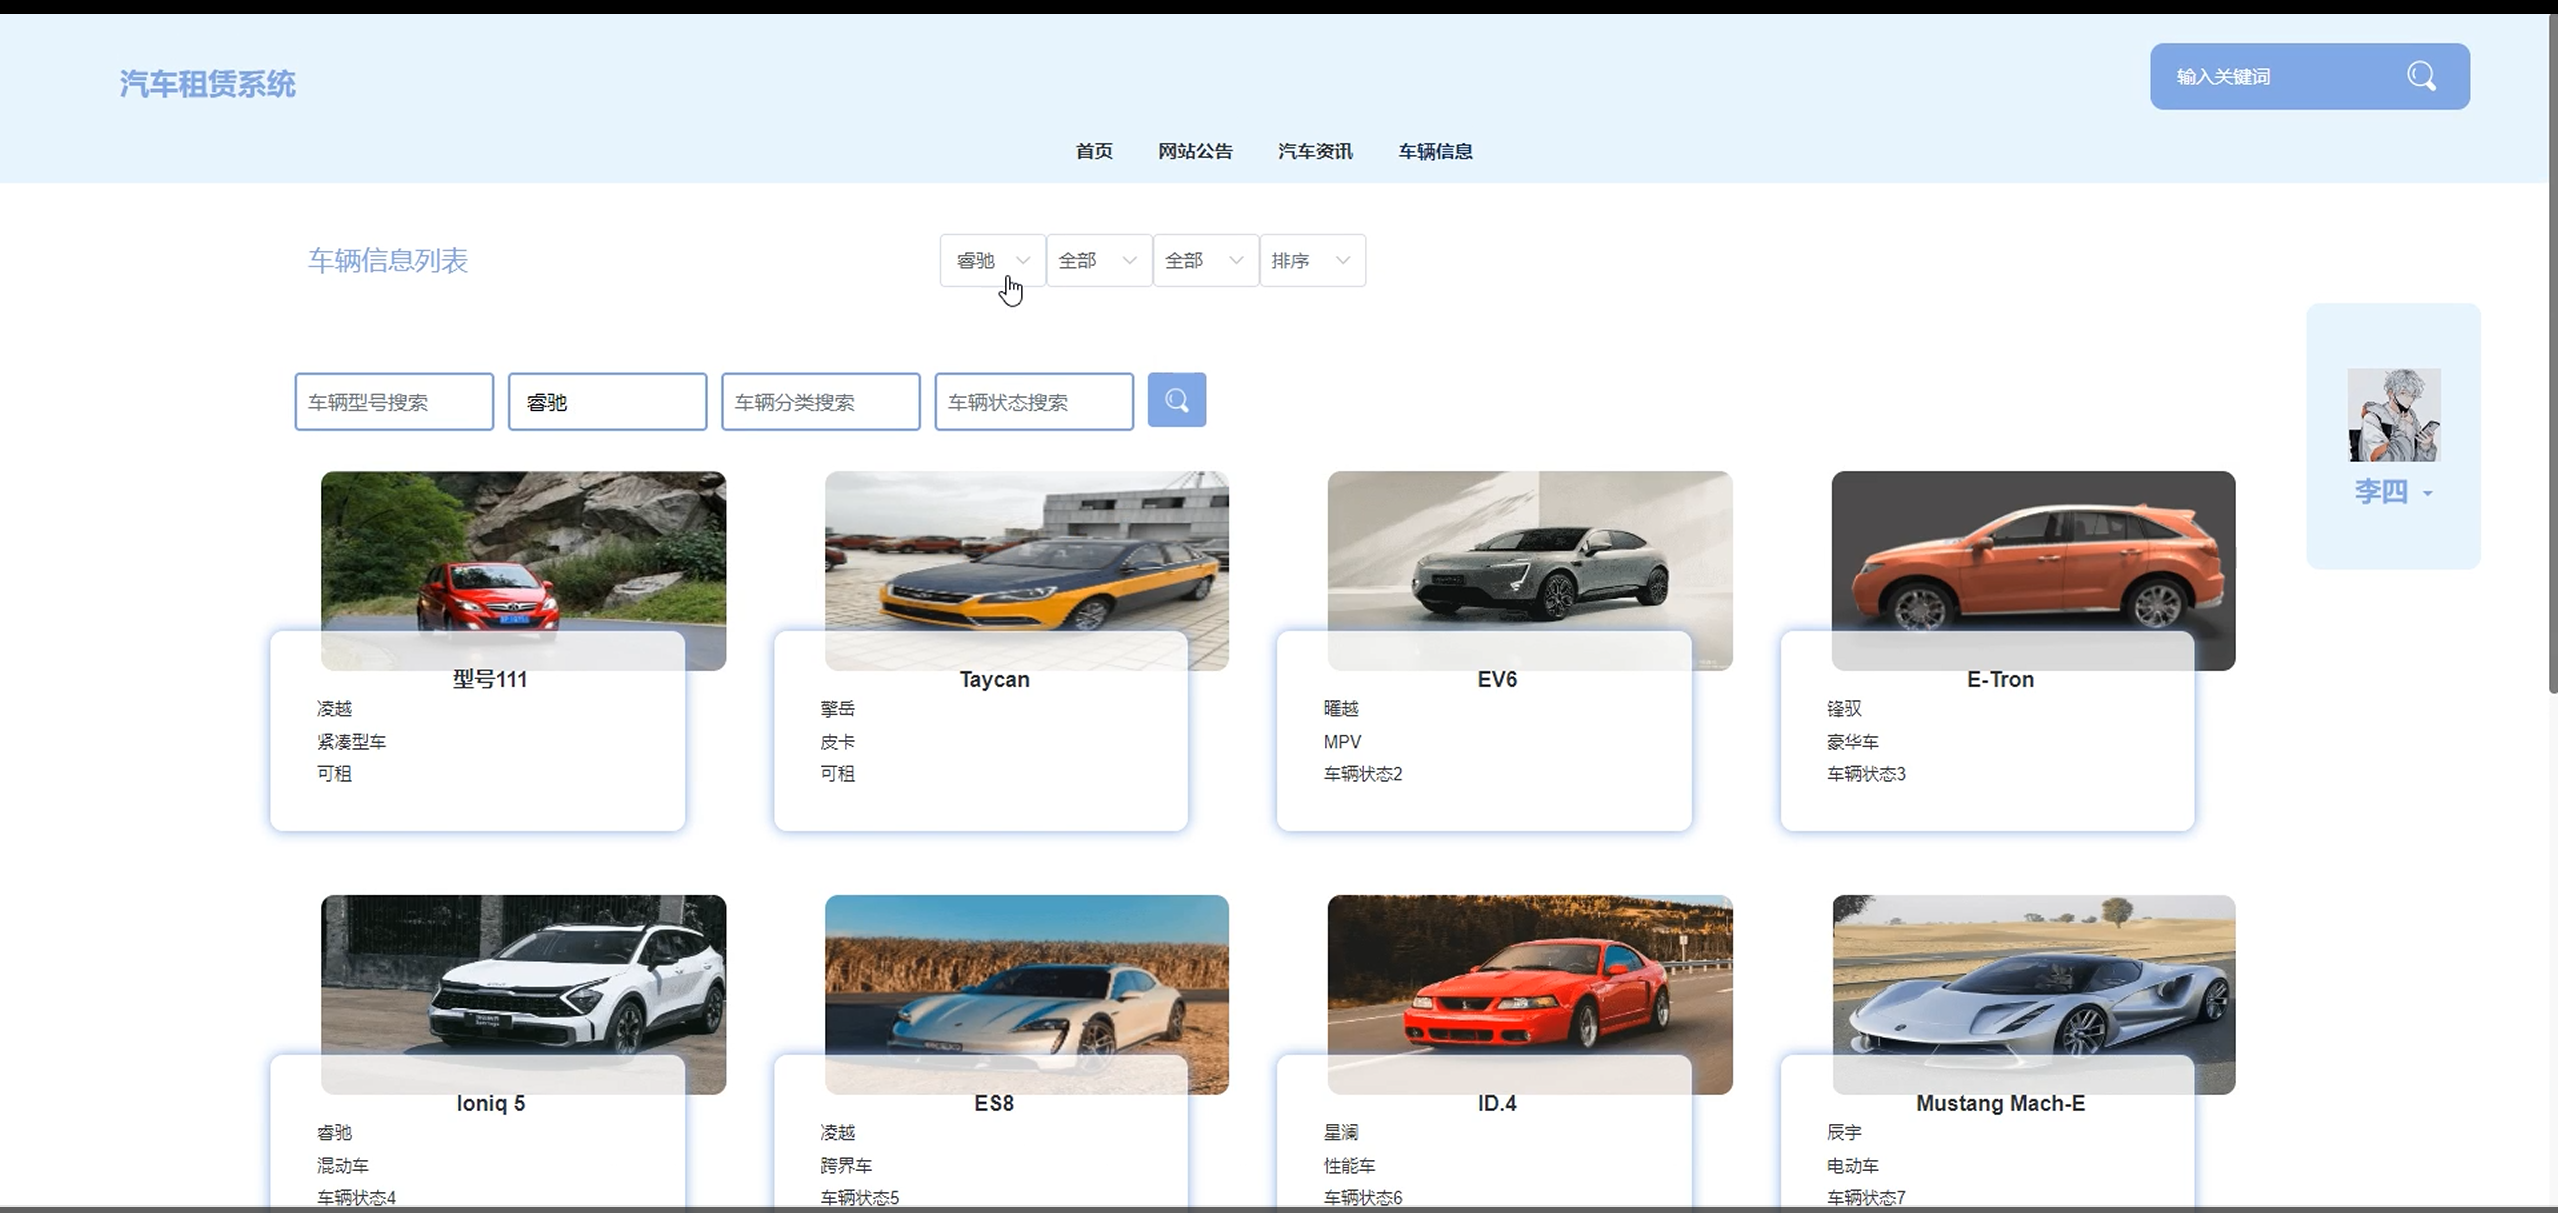Go to the 首页 nav item

tap(1094, 151)
